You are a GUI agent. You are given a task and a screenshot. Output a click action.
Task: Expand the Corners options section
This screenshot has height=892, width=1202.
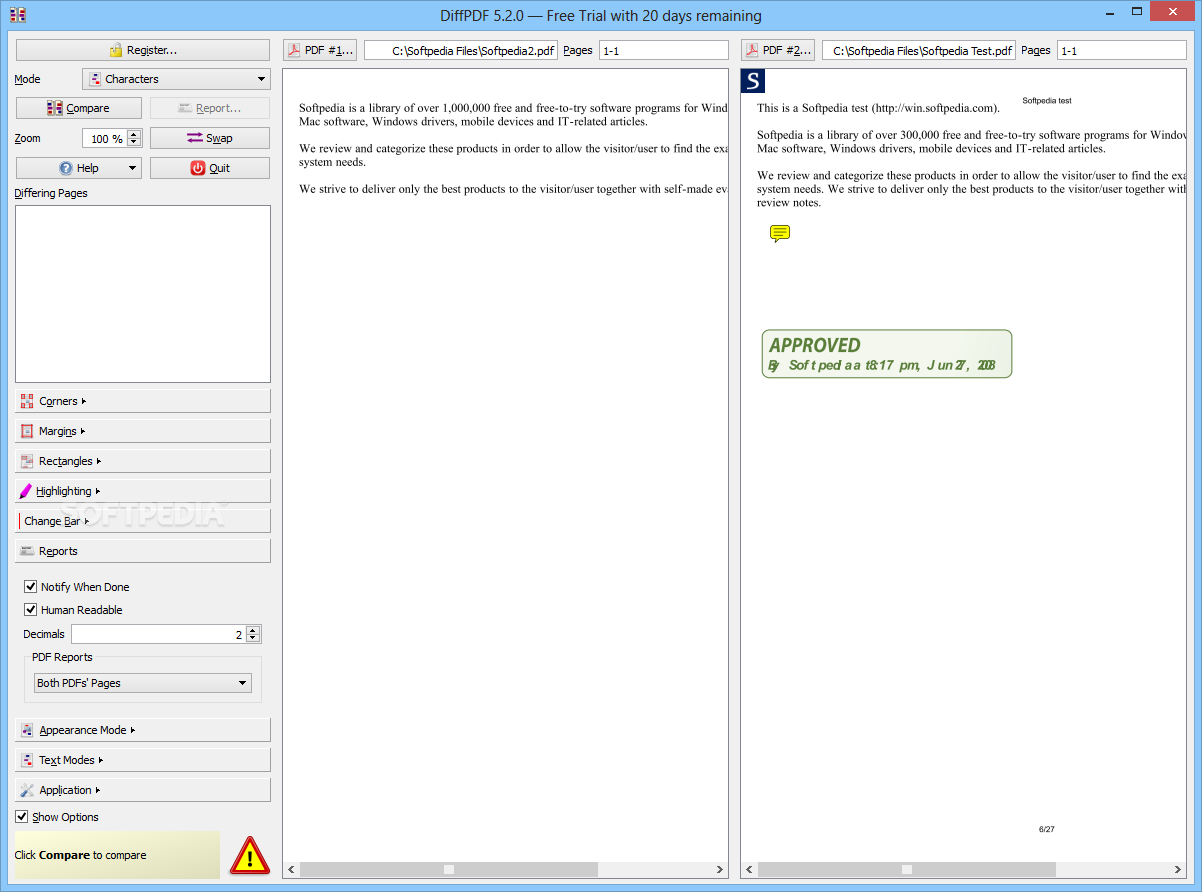143,401
